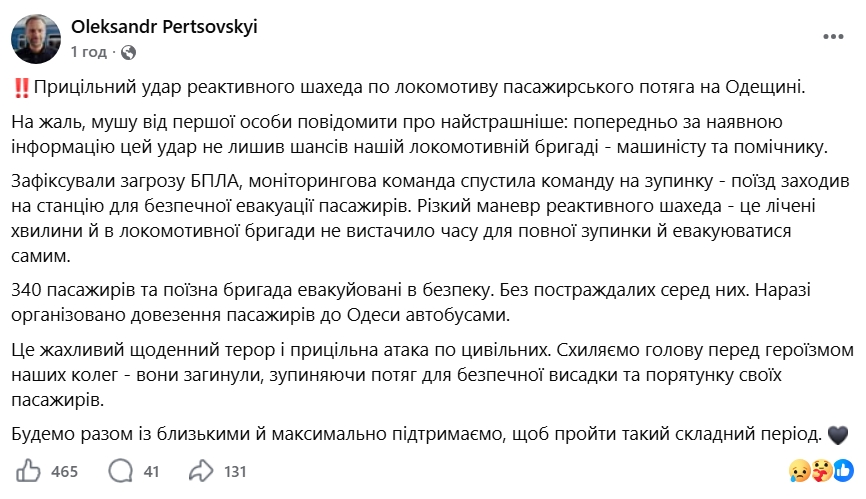
Task: Open the profile avatar photo
Action: point(36,39)
